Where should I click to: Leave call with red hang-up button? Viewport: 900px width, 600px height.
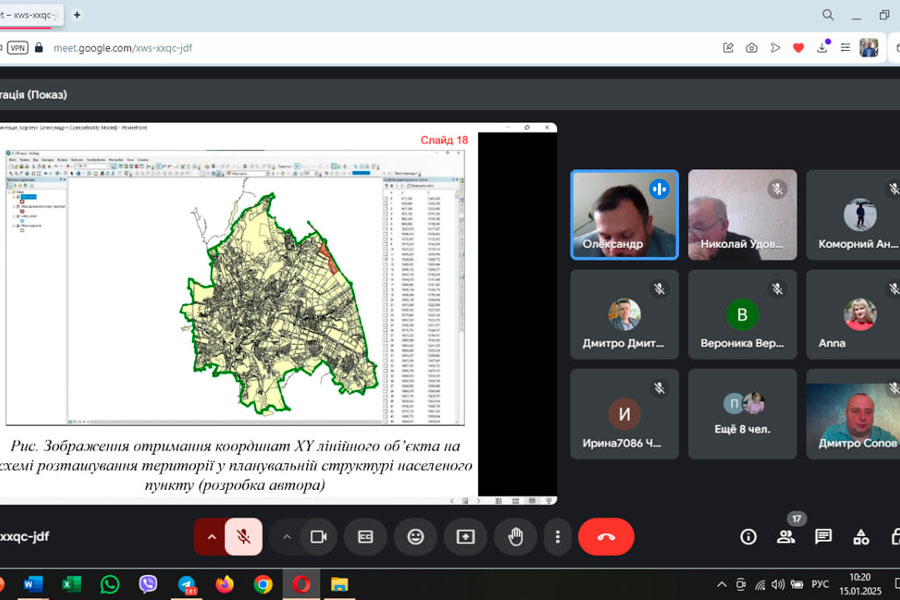click(606, 537)
